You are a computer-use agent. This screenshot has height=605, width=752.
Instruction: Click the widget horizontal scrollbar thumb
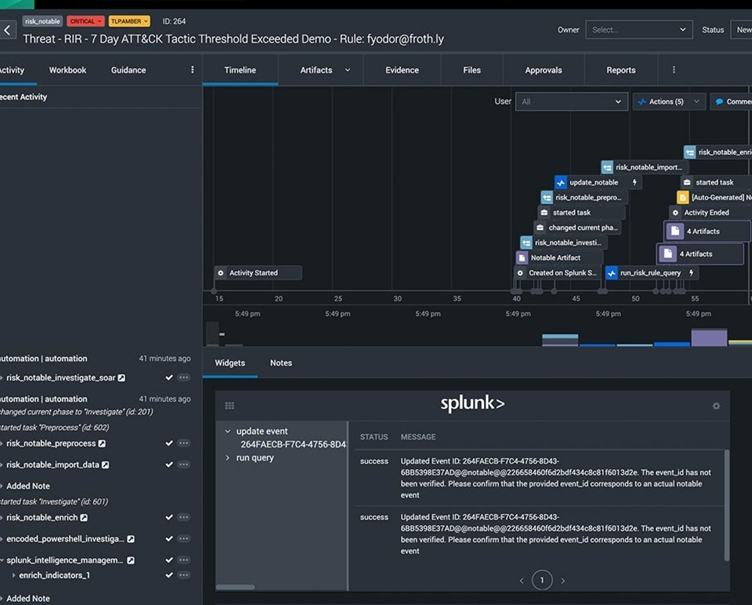pyautogui.click(x=235, y=587)
